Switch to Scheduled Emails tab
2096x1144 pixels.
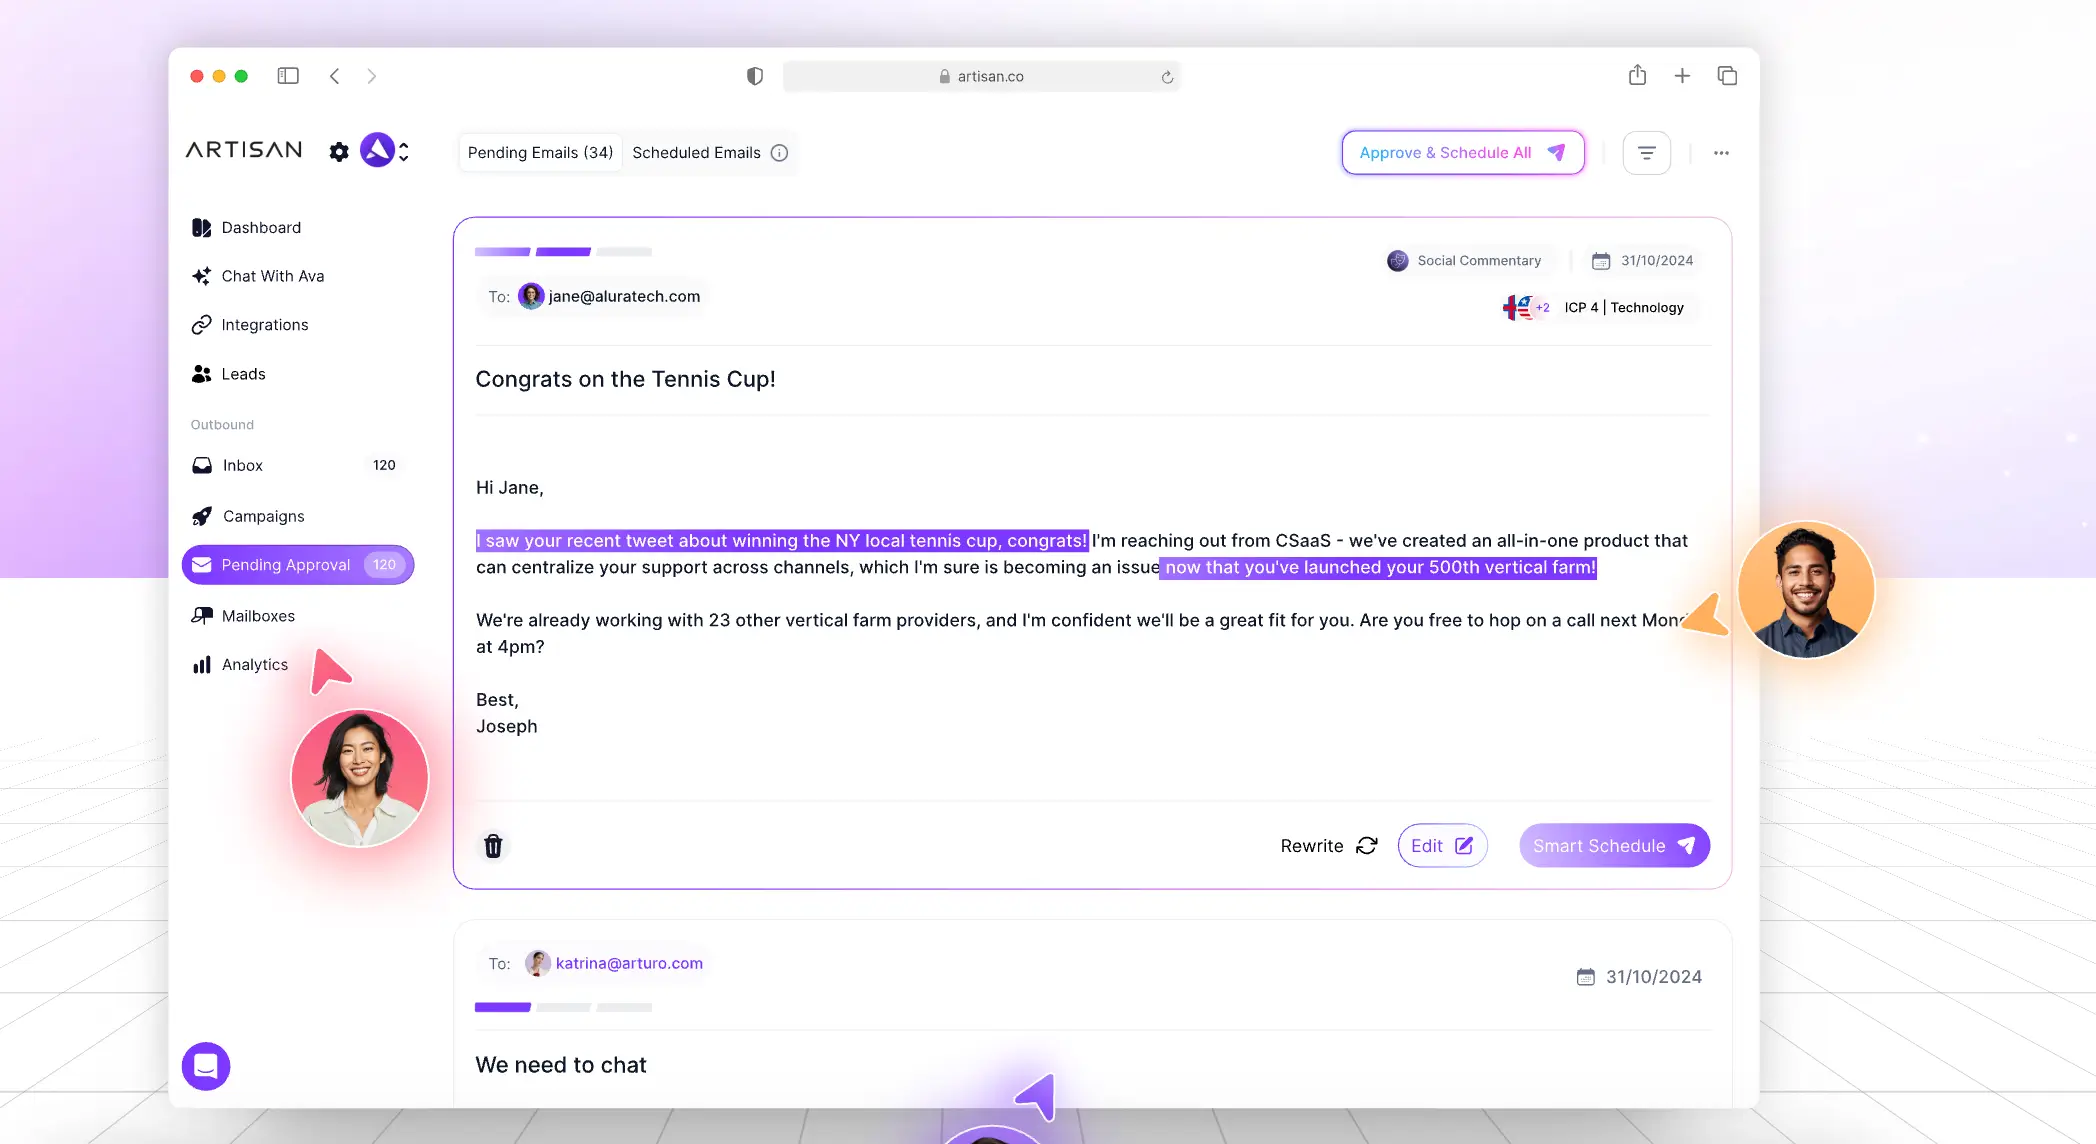[697, 153]
